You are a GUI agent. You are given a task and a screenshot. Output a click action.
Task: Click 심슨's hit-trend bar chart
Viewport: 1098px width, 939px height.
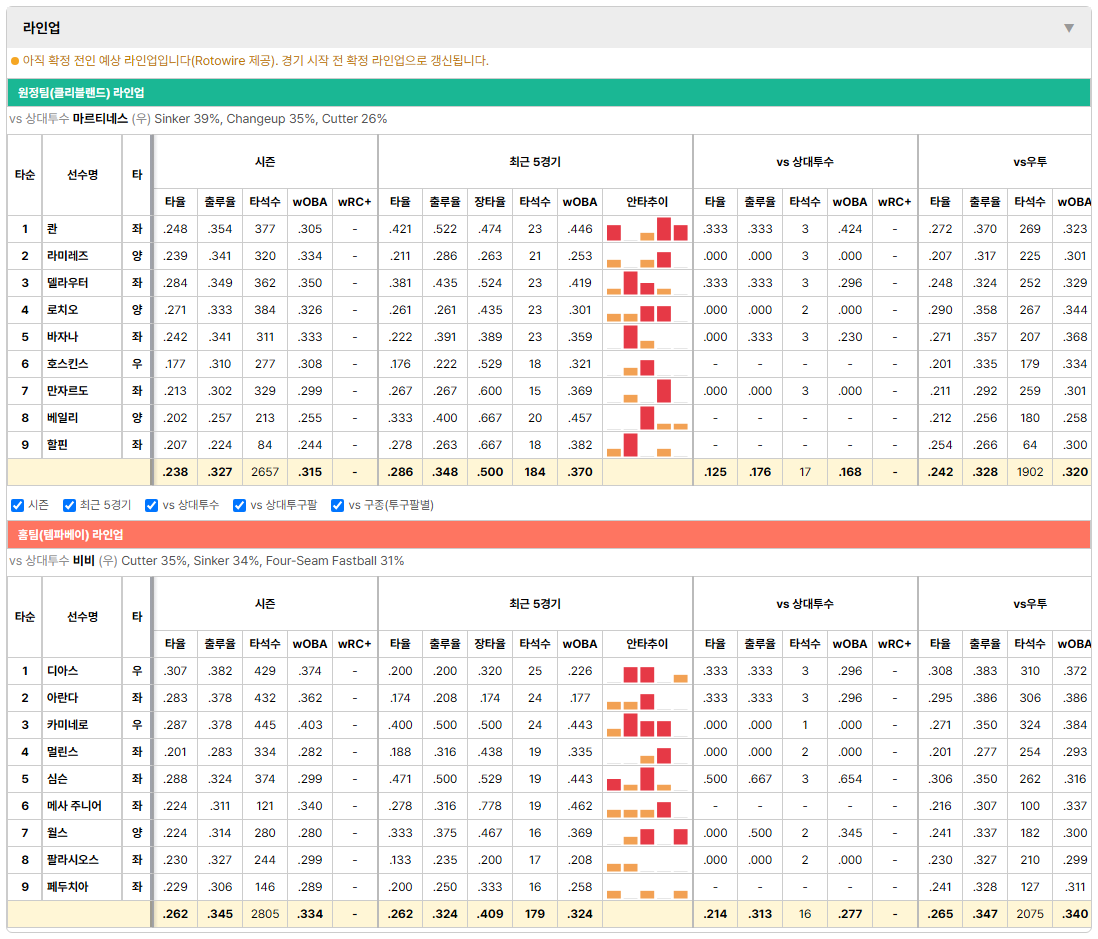(x=647, y=779)
